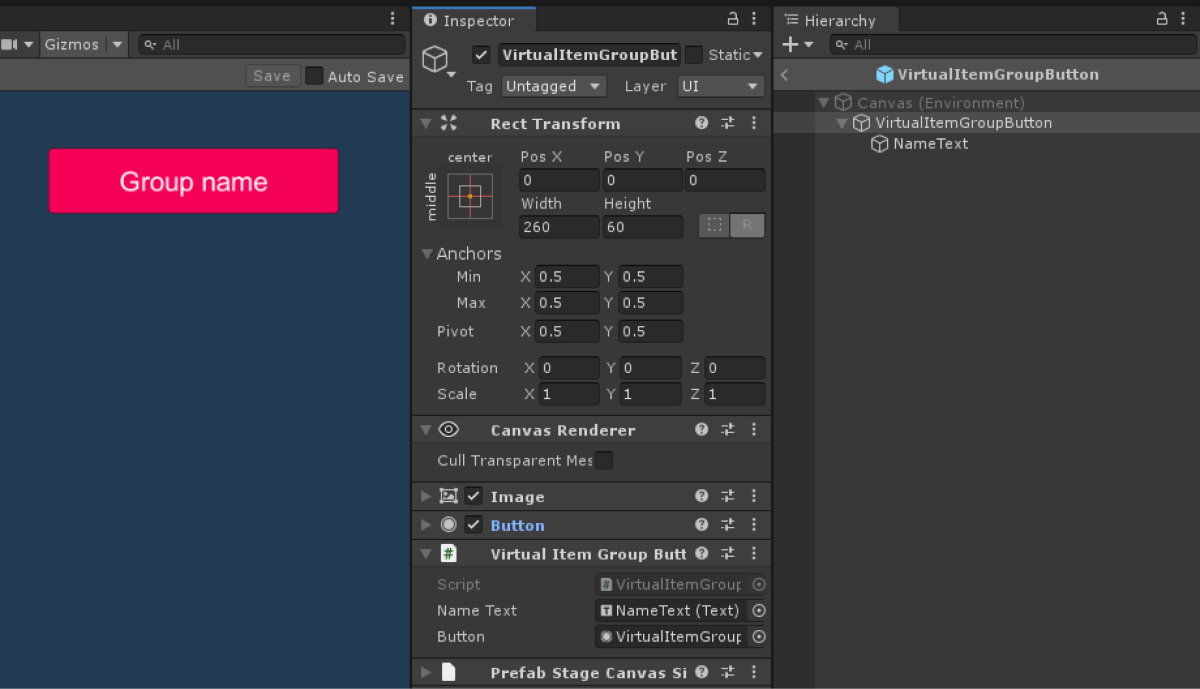This screenshot has height=689, width=1200.
Task: Go back with prefab stage arrow
Action: (785, 75)
